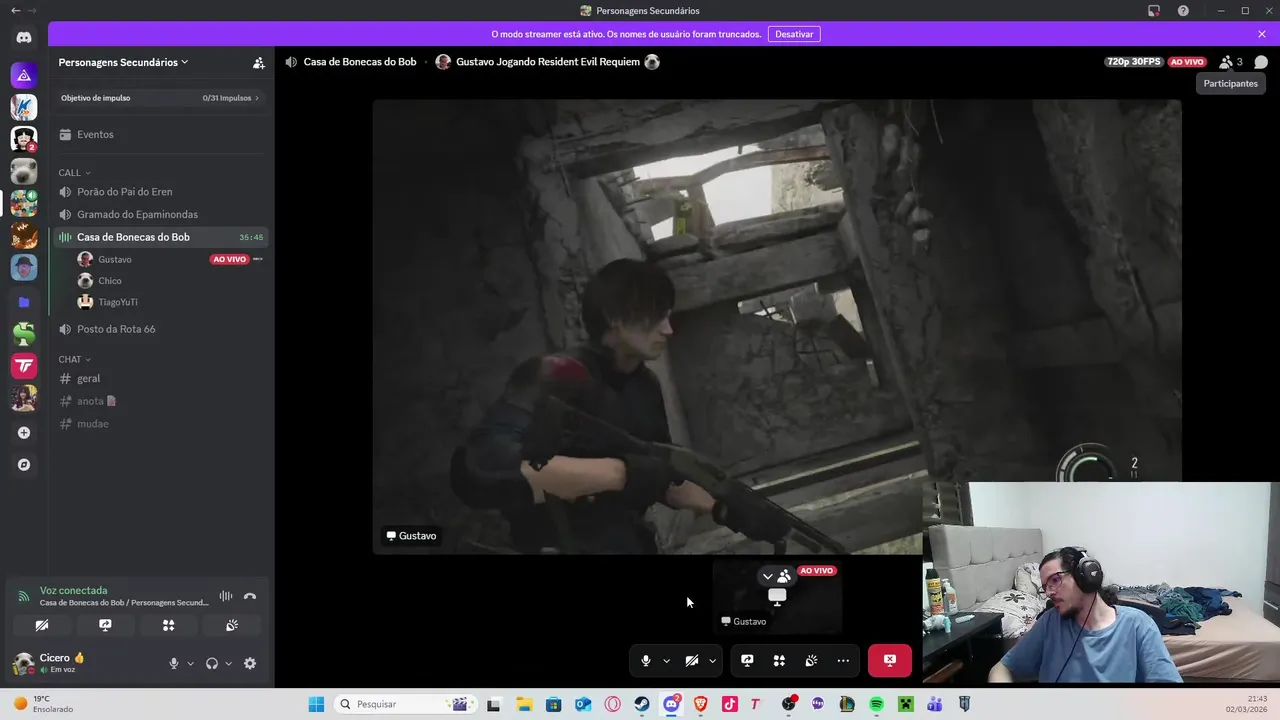Open soundboard from call bar
The image size is (1280, 720).
811,660
